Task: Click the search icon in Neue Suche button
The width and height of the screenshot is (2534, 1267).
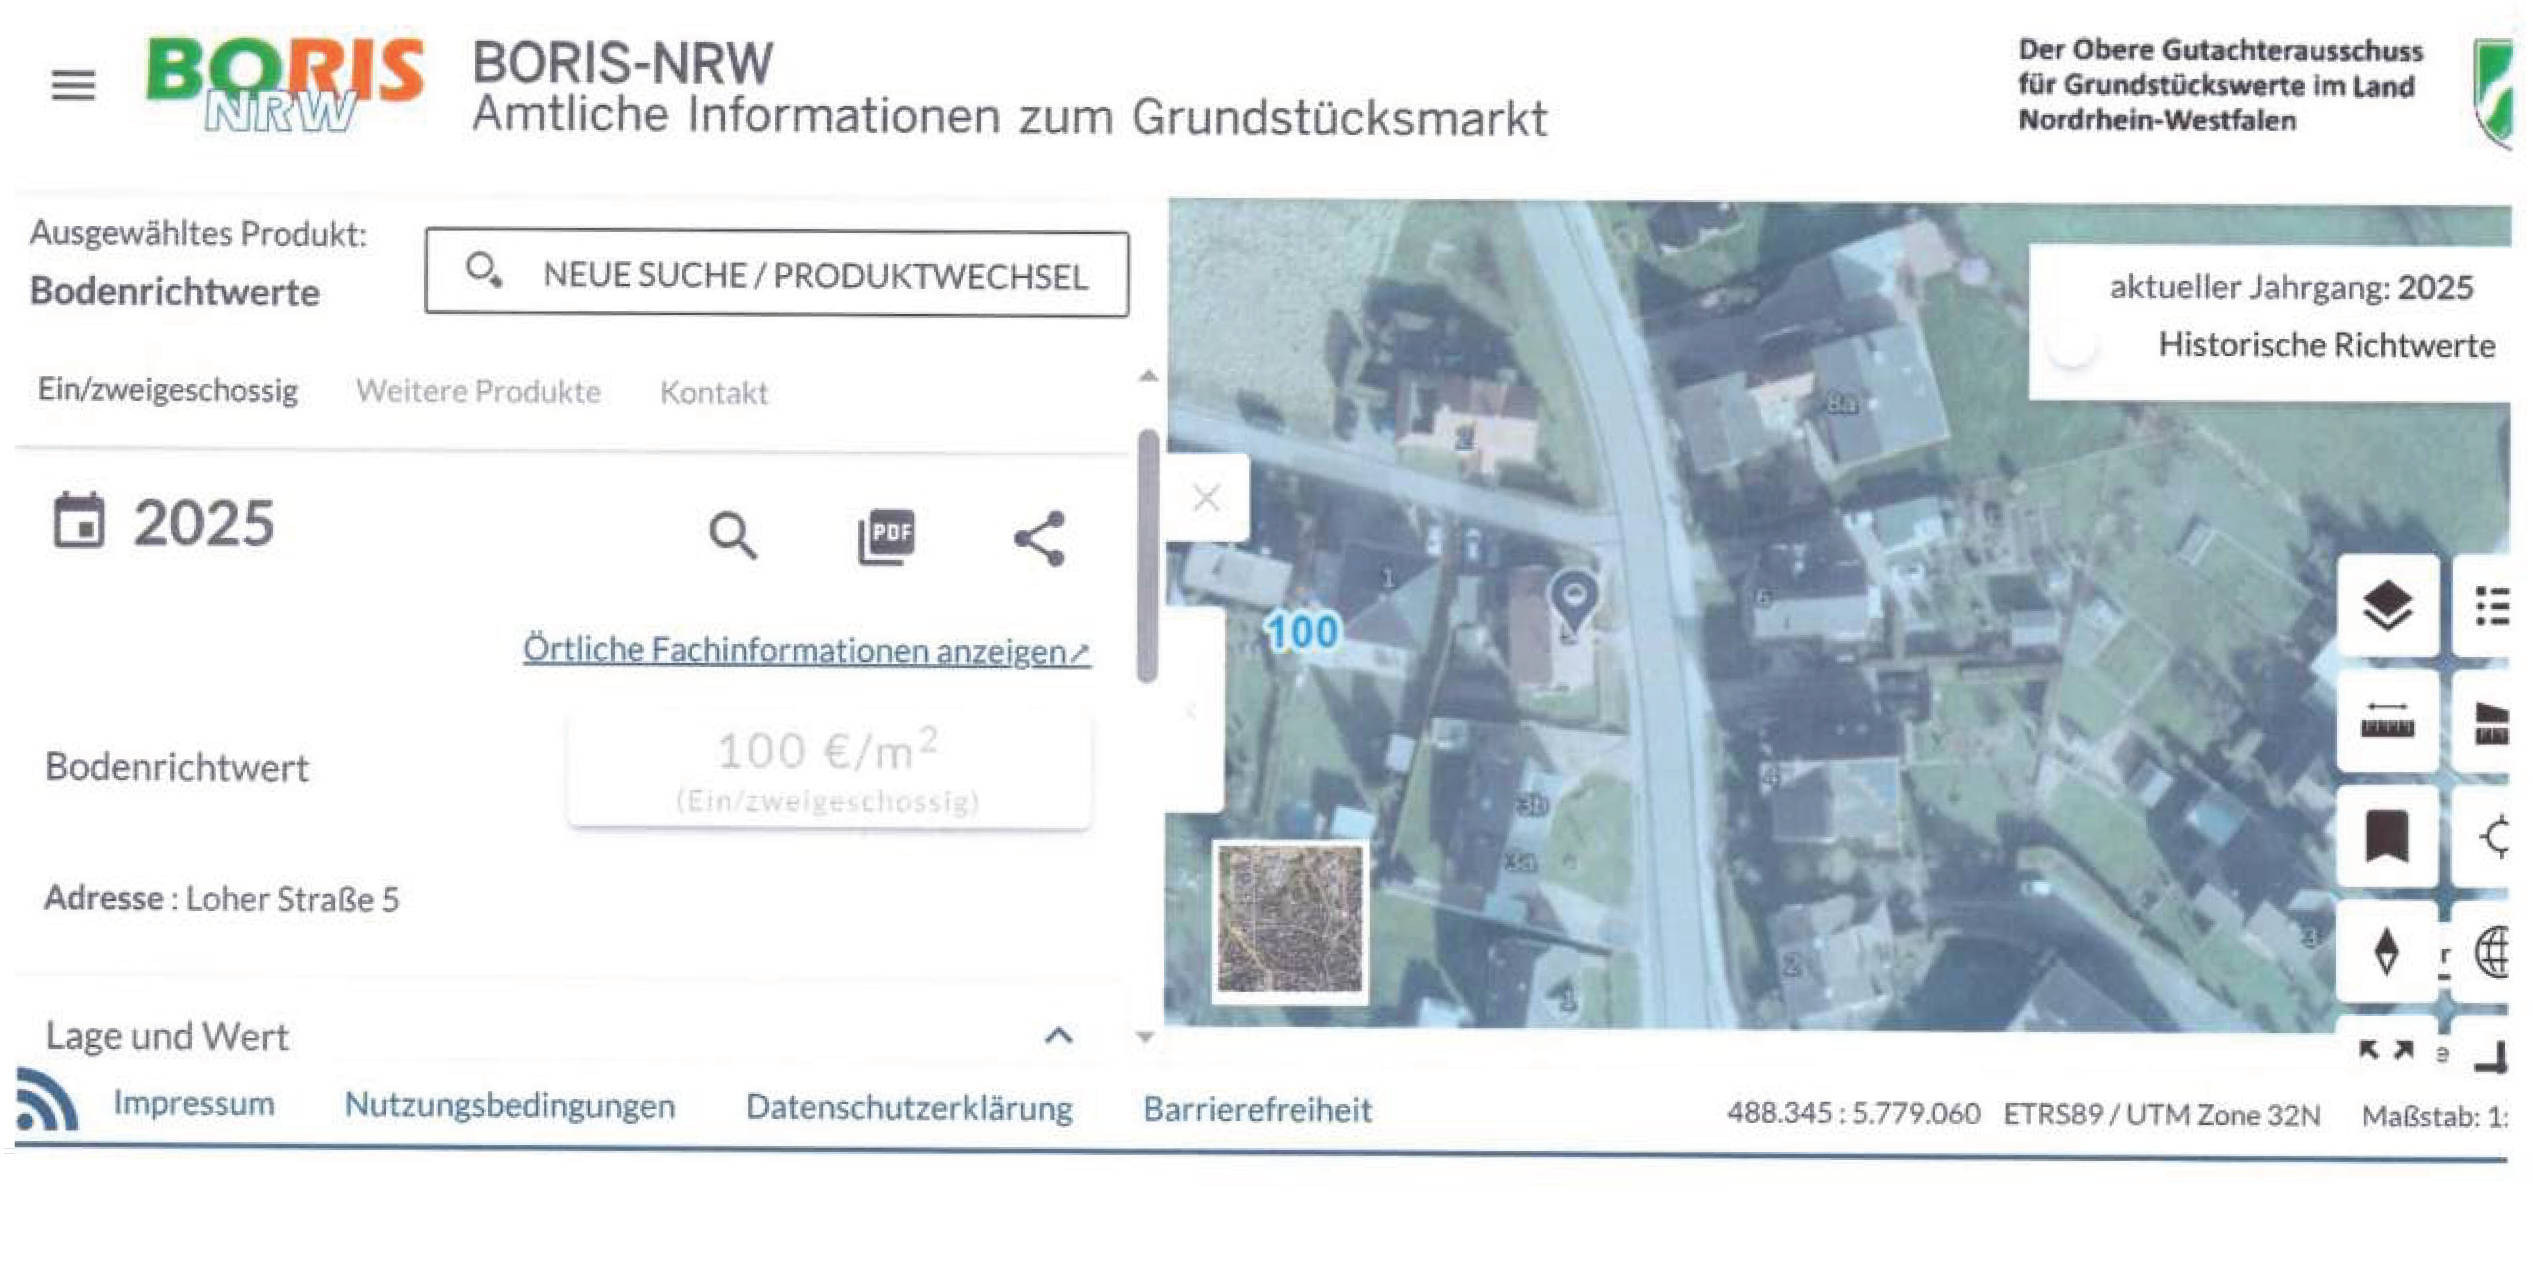Action: 484,271
